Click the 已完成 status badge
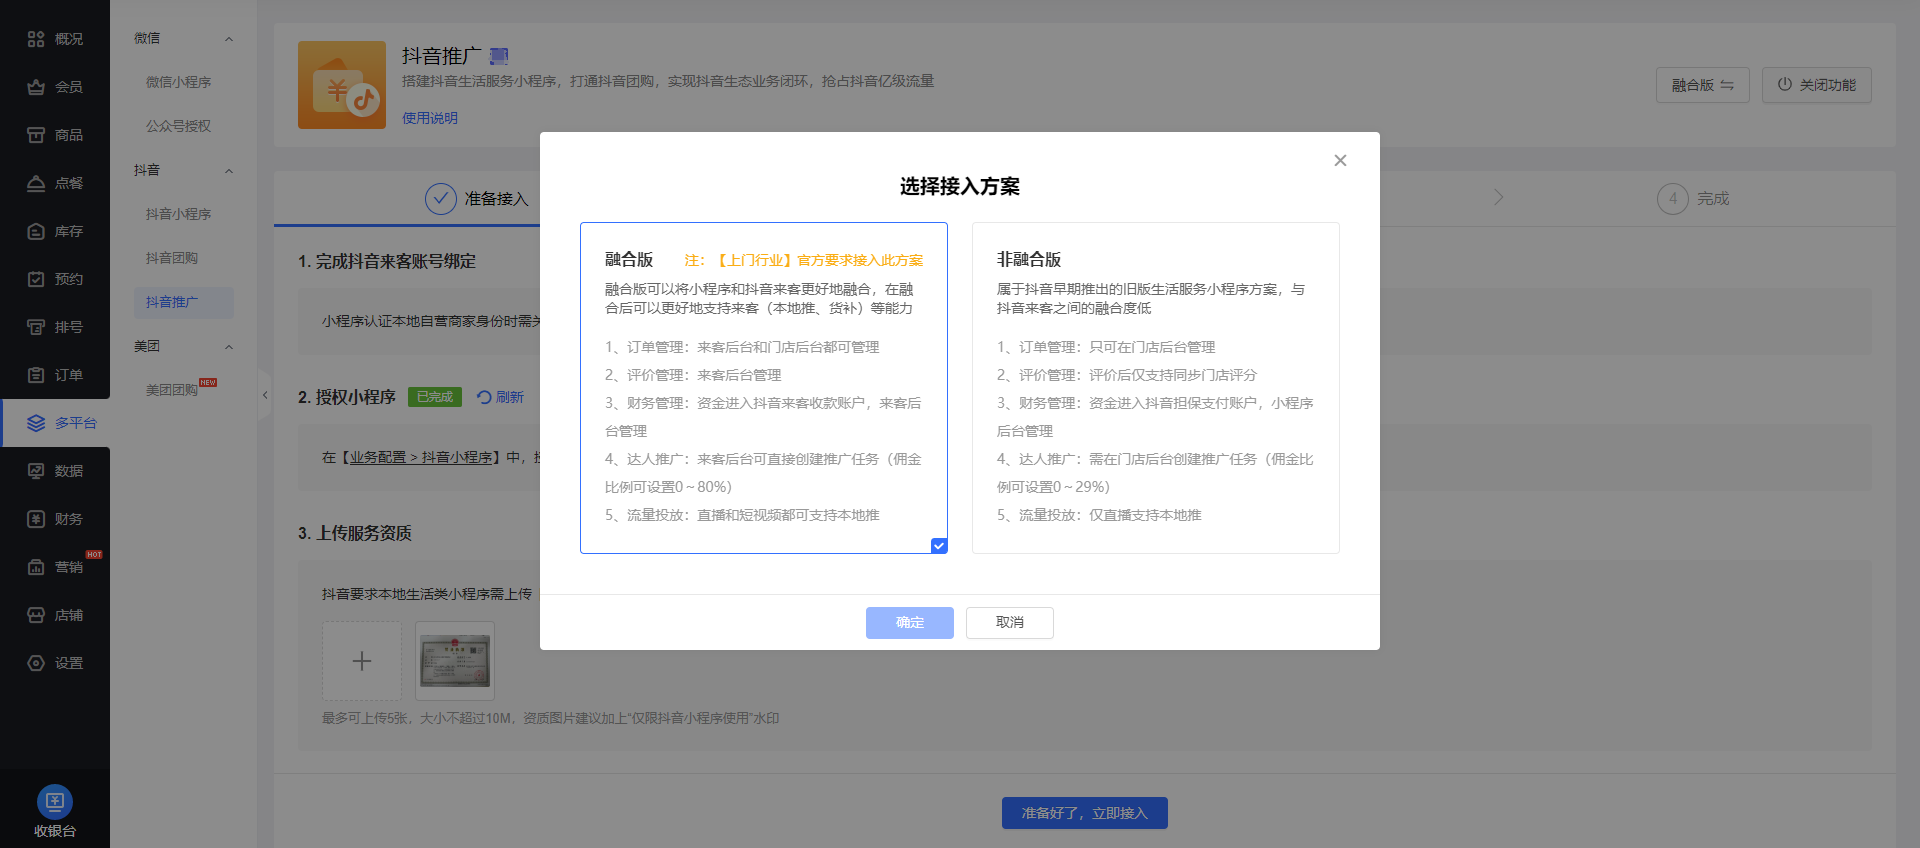The width and height of the screenshot is (1920, 848). pyautogui.click(x=435, y=397)
